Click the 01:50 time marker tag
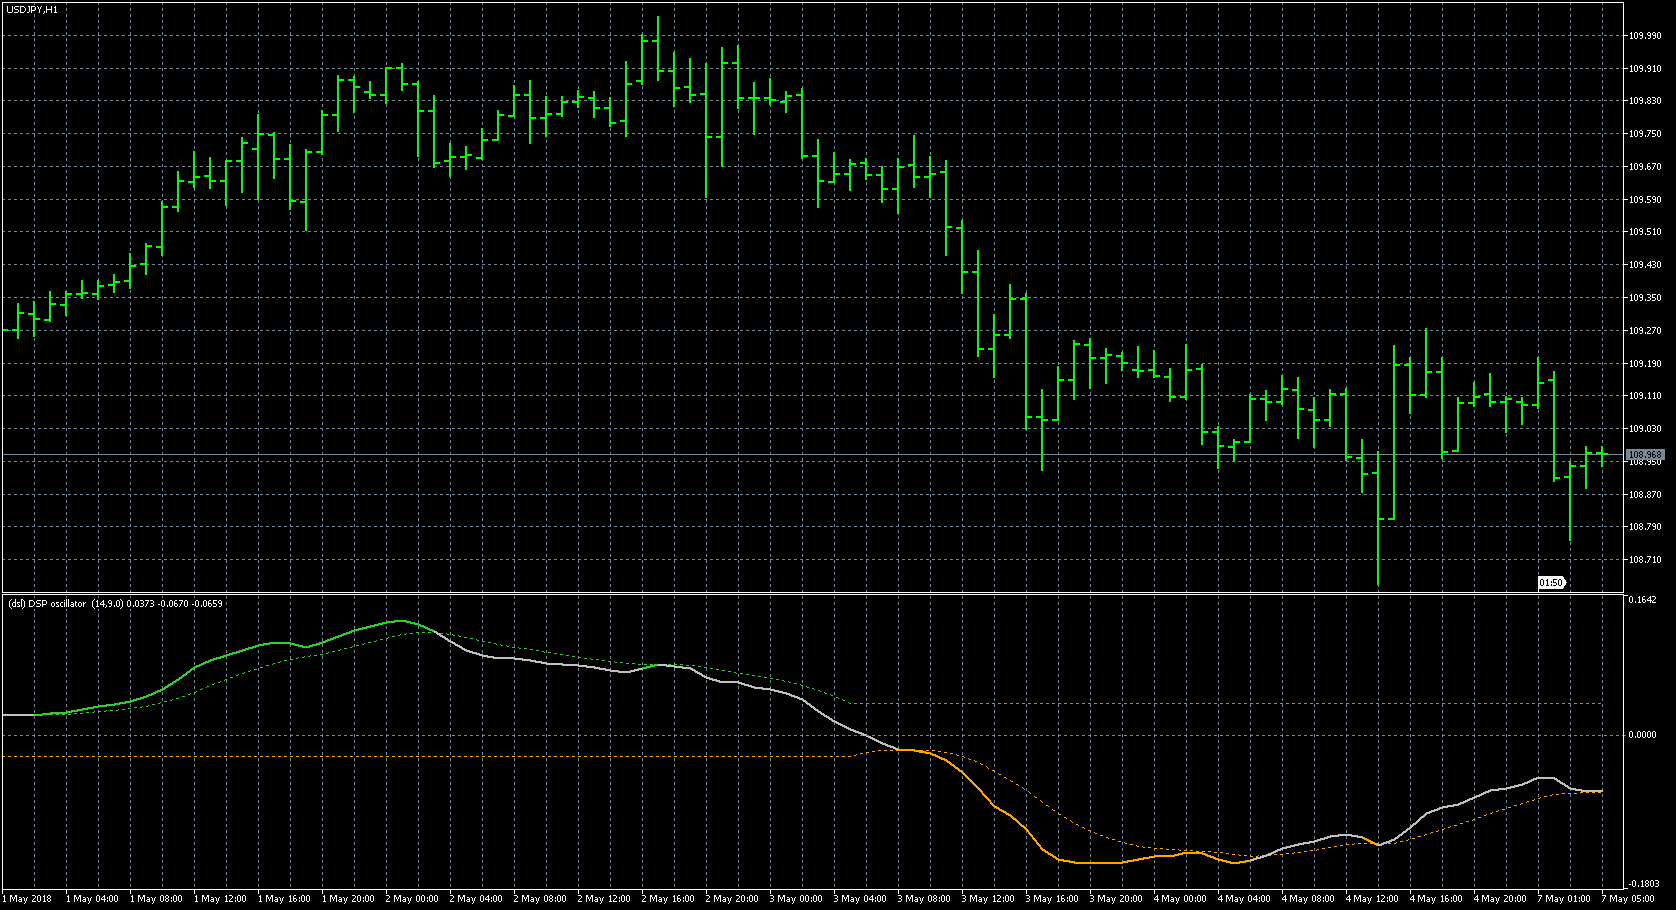 (1550, 583)
